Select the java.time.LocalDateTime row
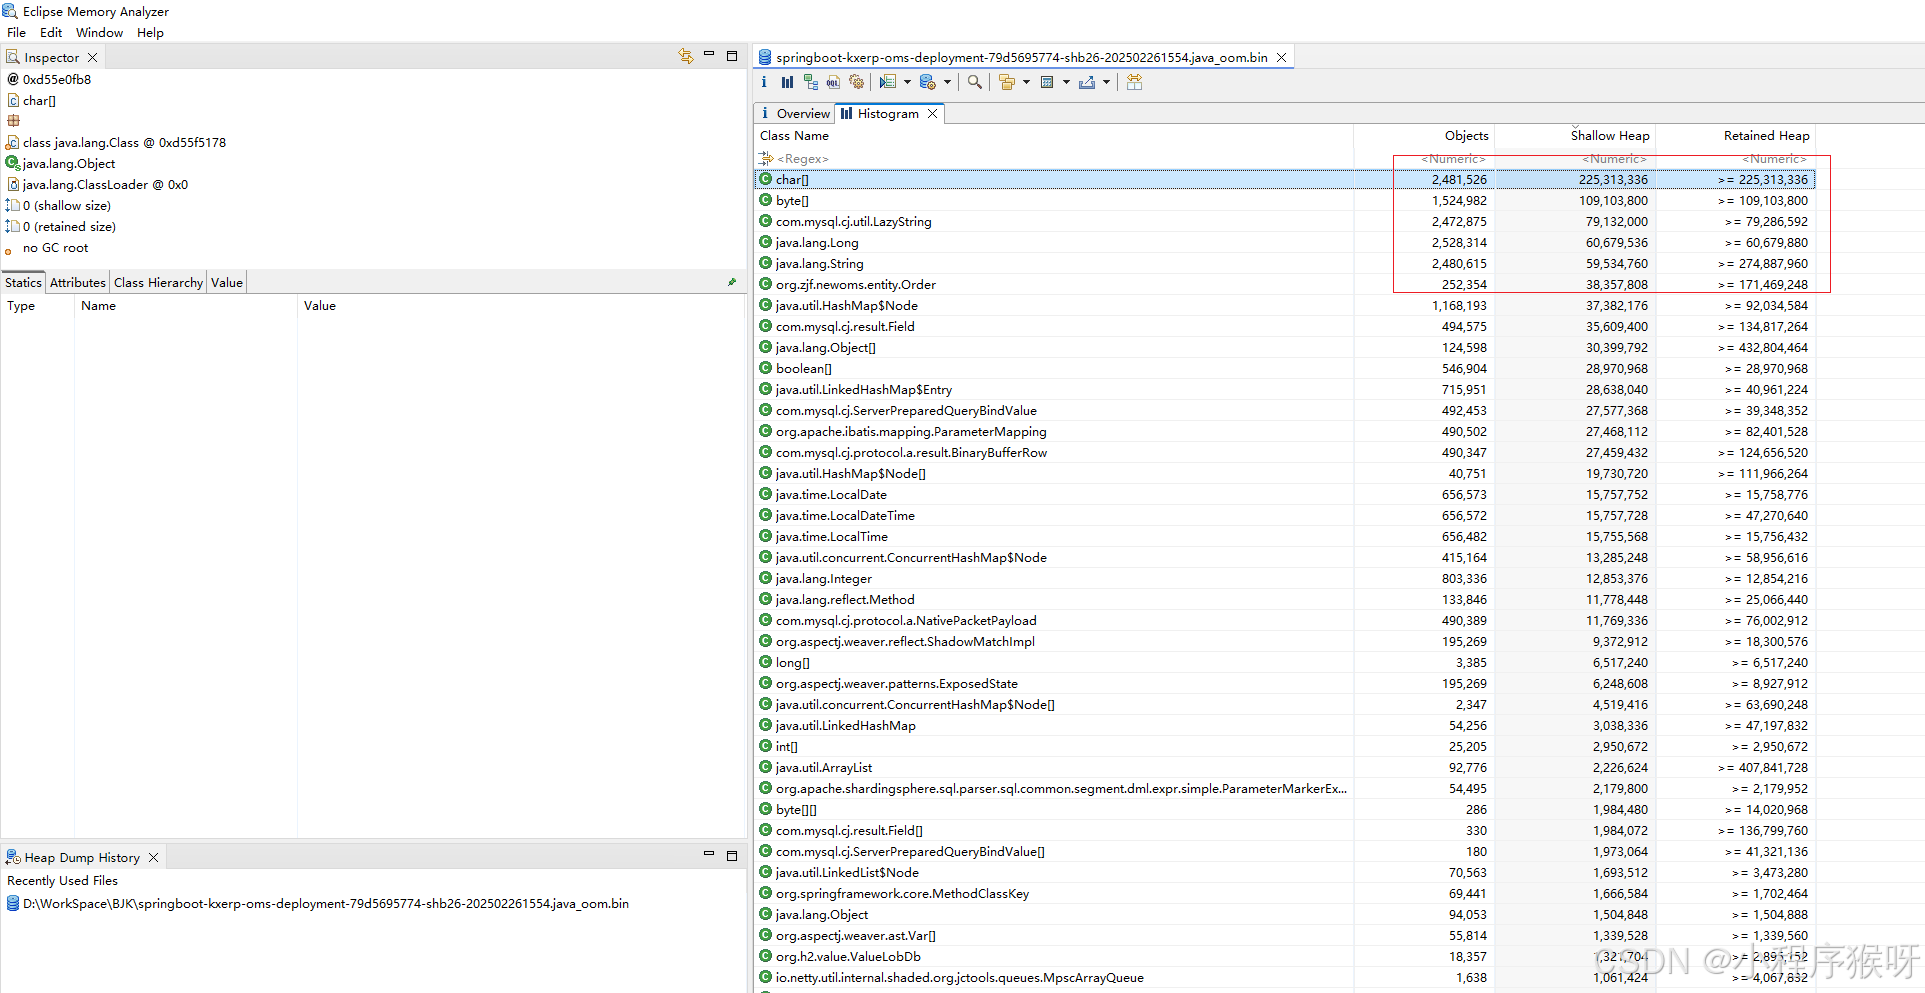The height and width of the screenshot is (993, 1925). point(1285,515)
